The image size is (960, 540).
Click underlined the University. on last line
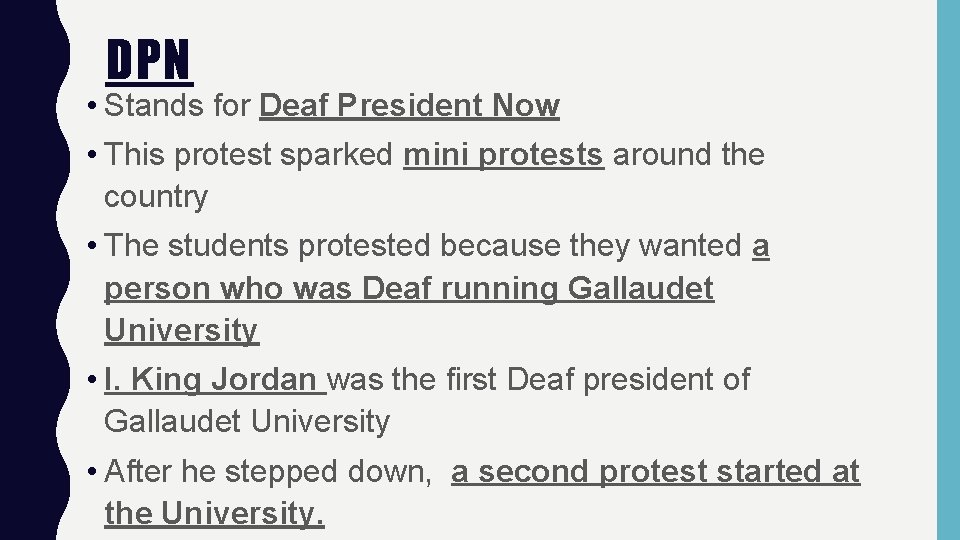(x=214, y=514)
